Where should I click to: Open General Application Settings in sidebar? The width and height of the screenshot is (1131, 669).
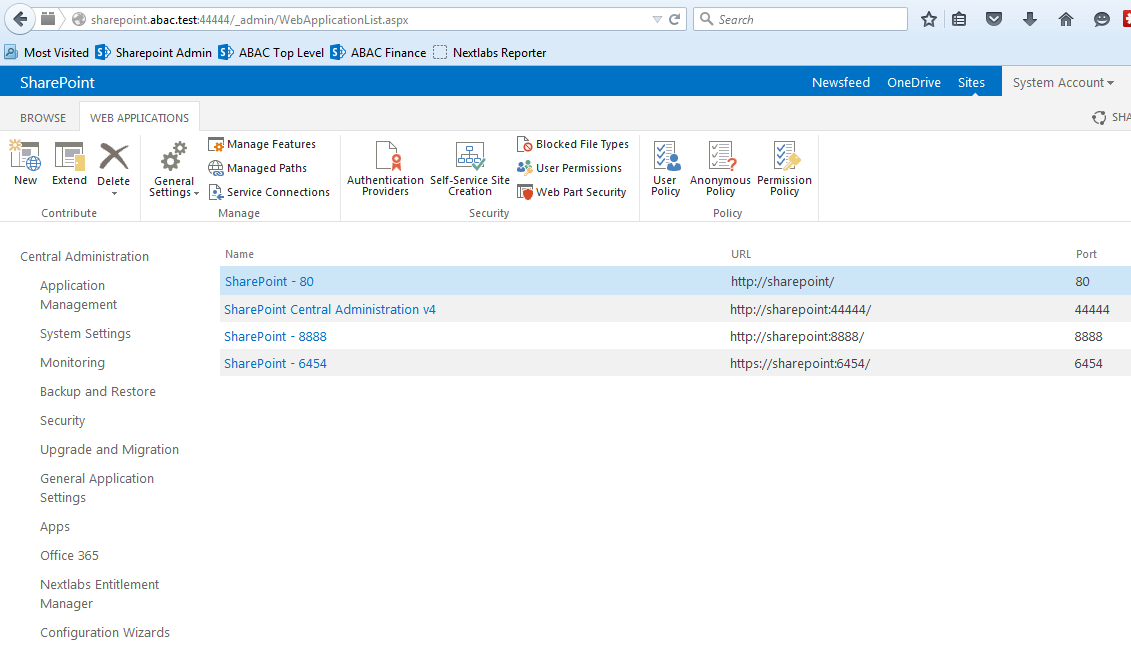97,488
